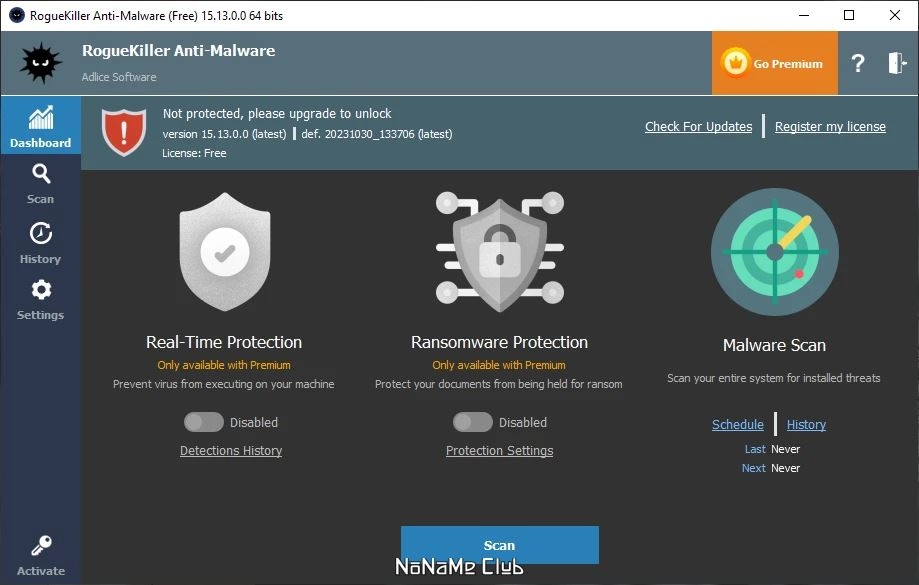
Task: Click the def. 20231030_133706 (latest) text
Action: pos(377,134)
